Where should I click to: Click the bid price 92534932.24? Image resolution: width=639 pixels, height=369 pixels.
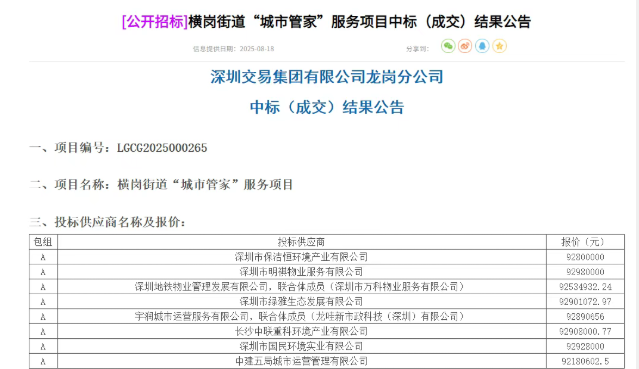click(585, 287)
